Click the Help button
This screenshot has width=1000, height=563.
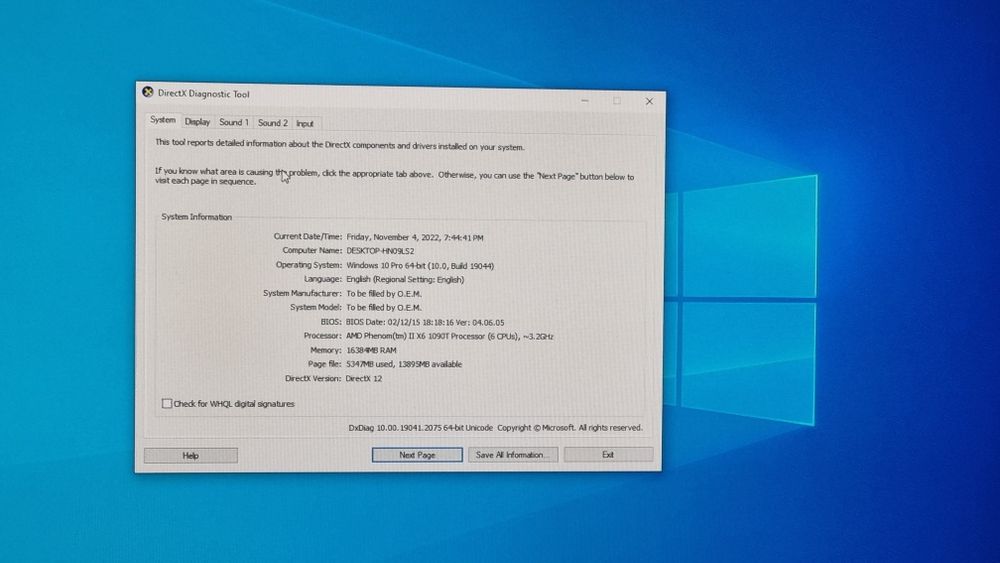coord(191,455)
